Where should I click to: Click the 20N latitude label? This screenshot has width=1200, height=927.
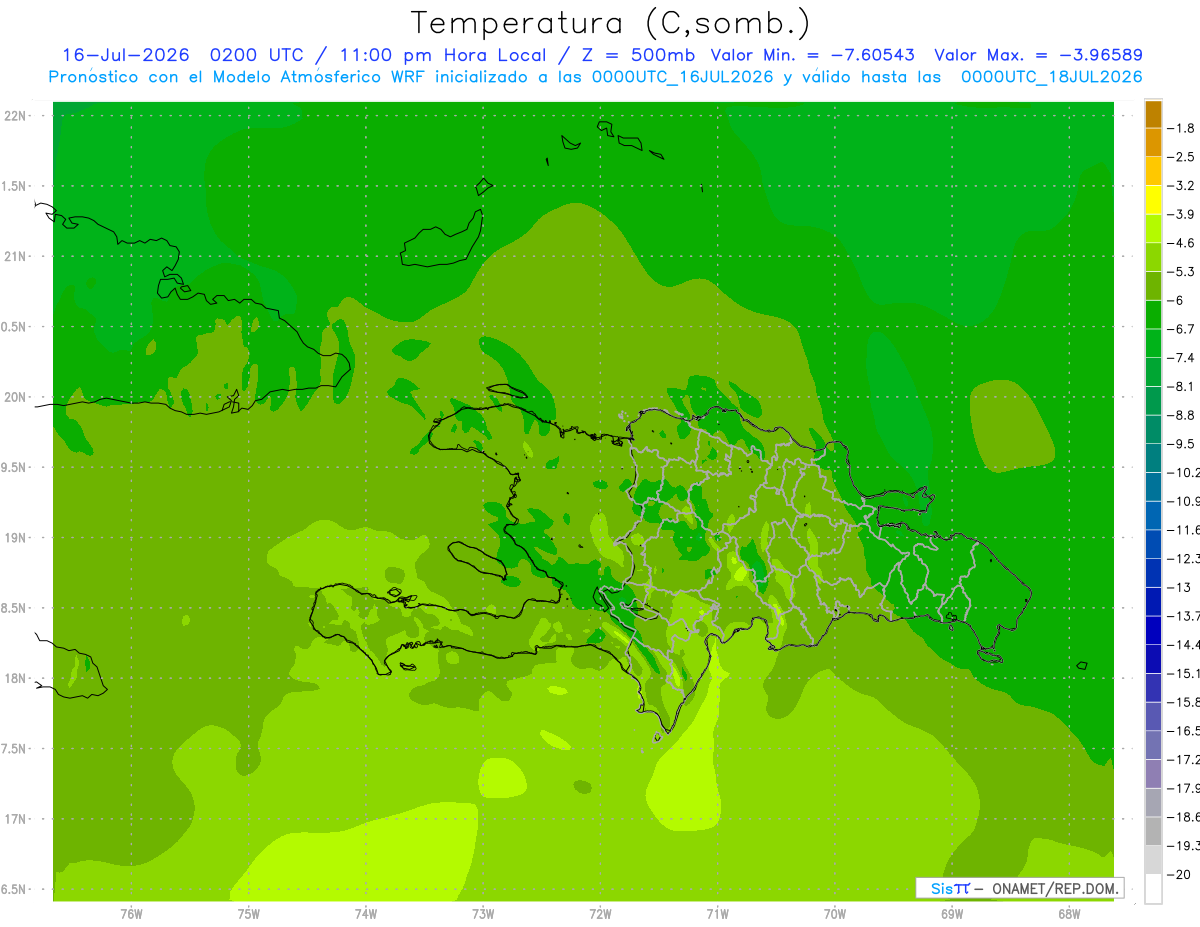[14, 397]
